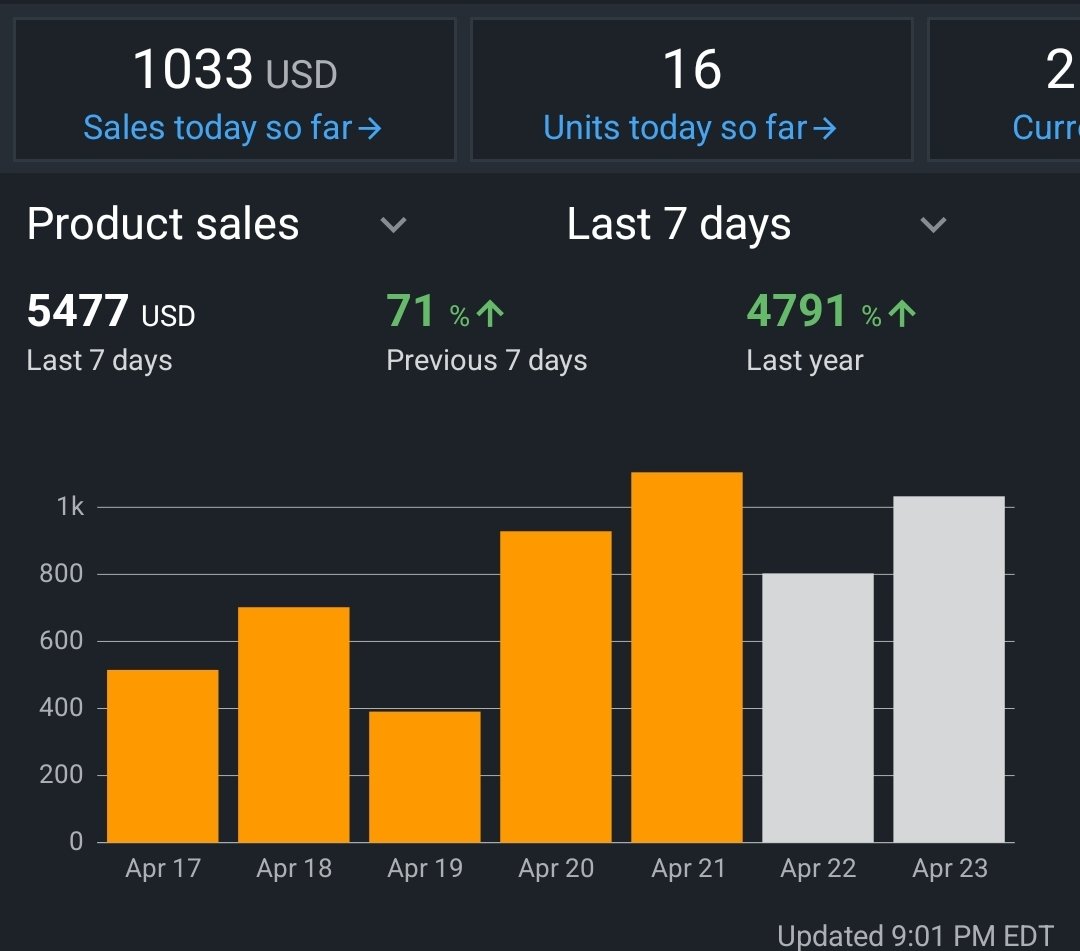
Task: Click the 800 y-axis label
Action: pyautogui.click(x=61, y=573)
